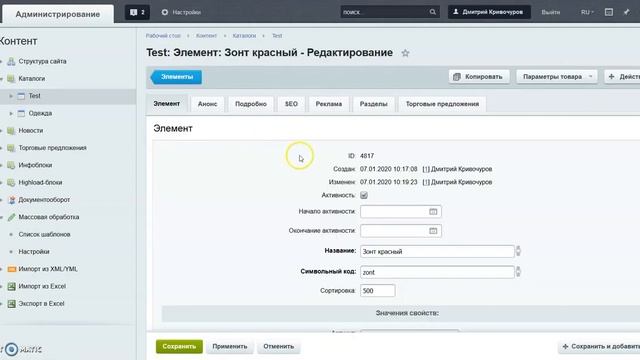The width and height of the screenshot is (640, 360).
Task: Switch to SEO tab
Action: pyautogui.click(x=291, y=104)
